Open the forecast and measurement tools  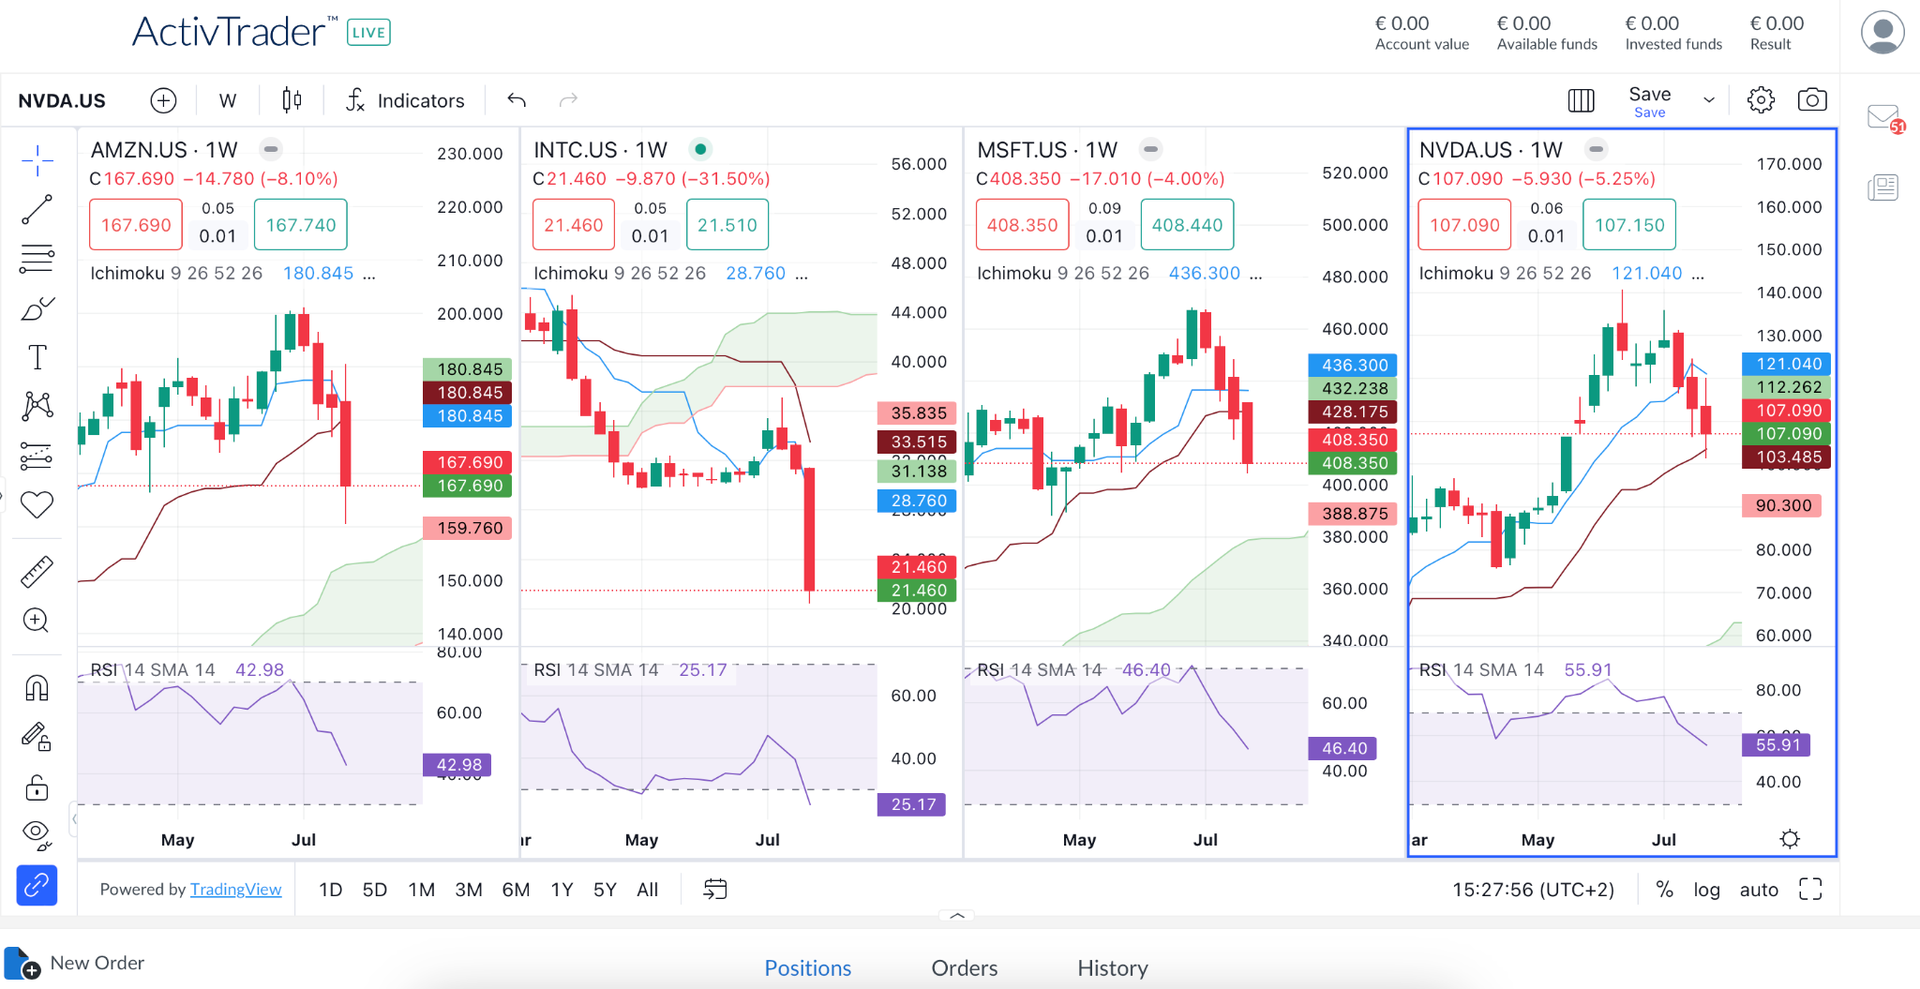(37, 456)
